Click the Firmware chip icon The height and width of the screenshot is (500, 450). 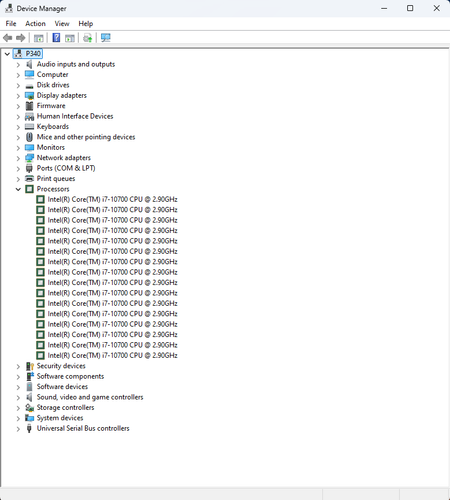tap(29, 106)
